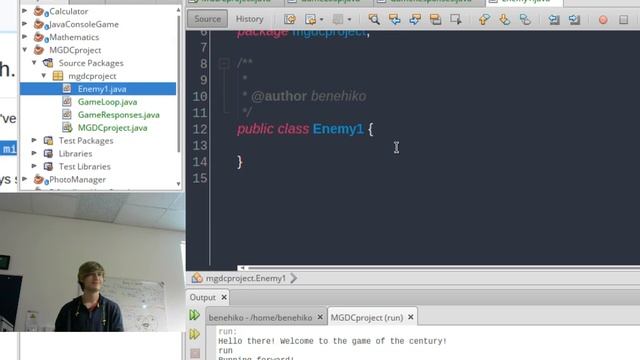The width and height of the screenshot is (640, 360).
Task: Click breadcrumb class icon beside mgdcproject.Enemy1
Action: 197,278
